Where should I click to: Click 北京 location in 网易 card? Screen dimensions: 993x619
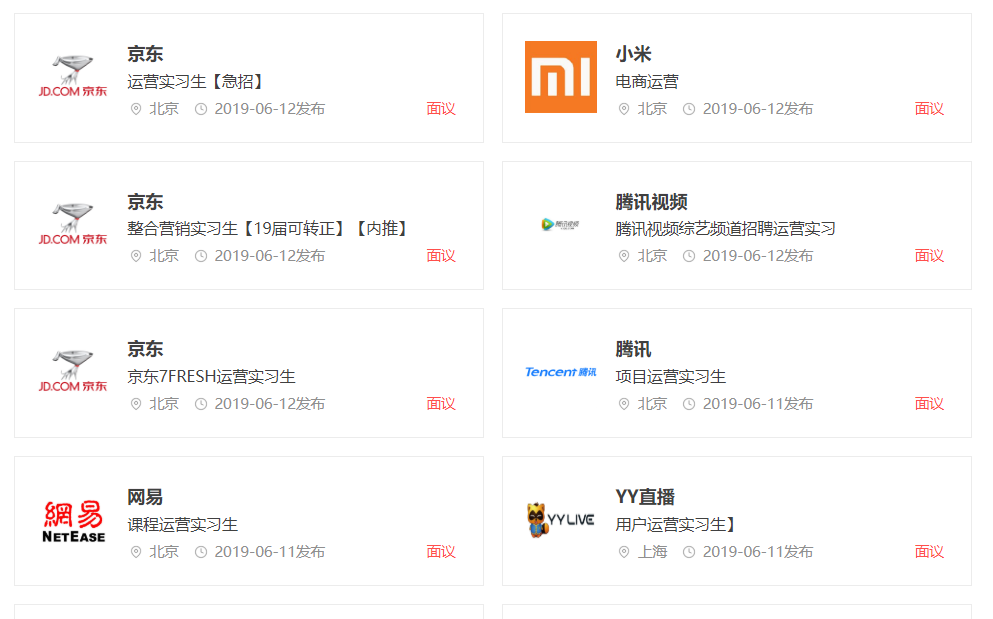pos(164,552)
